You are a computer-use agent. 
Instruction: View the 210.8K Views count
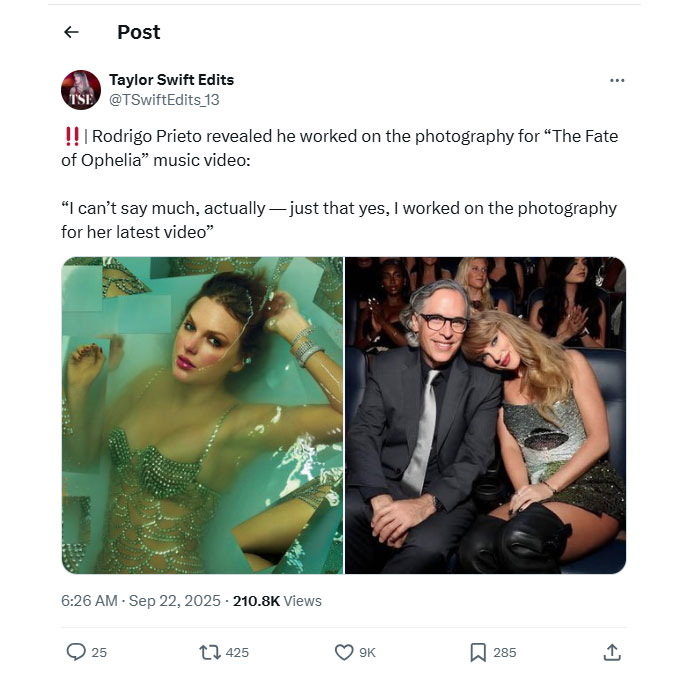tap(277, 601)
